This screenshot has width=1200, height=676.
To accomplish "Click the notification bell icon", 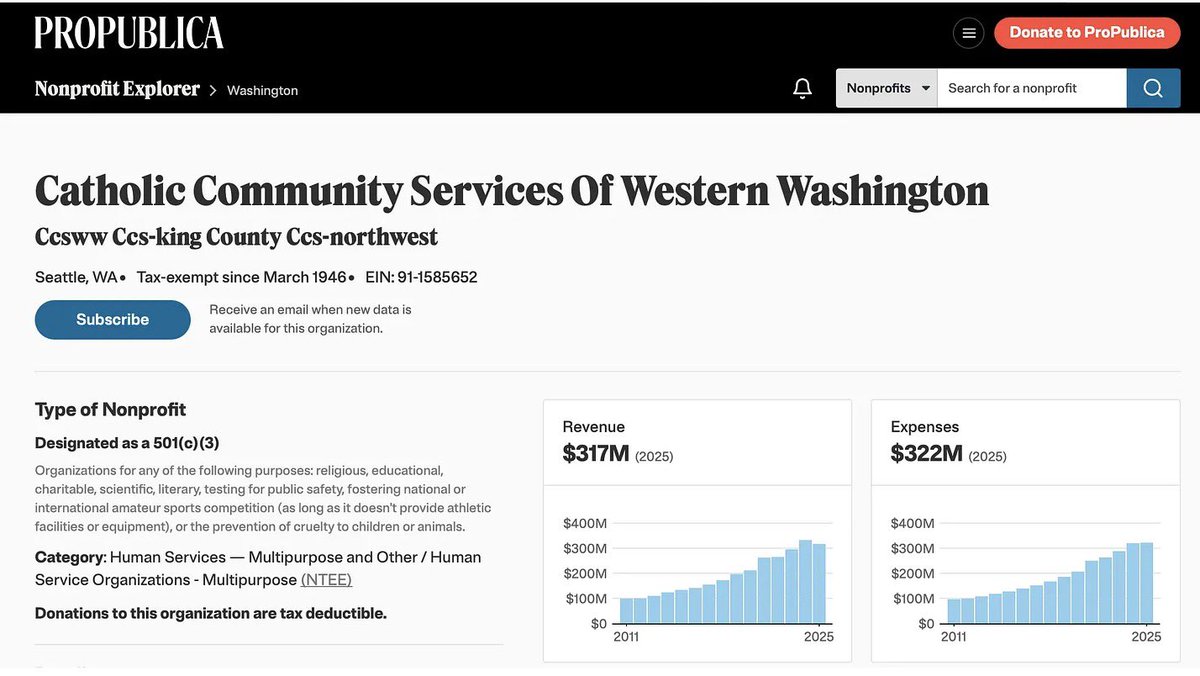I will [x=802, y=88].
